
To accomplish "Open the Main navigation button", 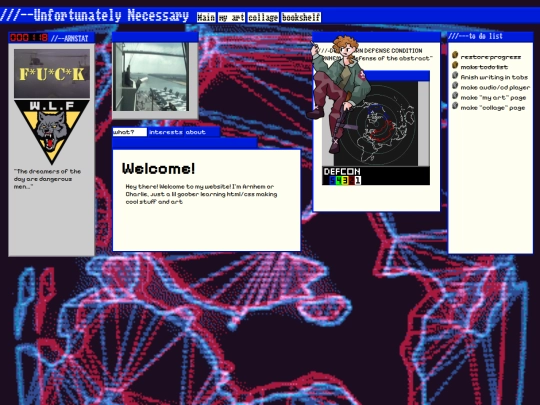I will tap(206, 17).
